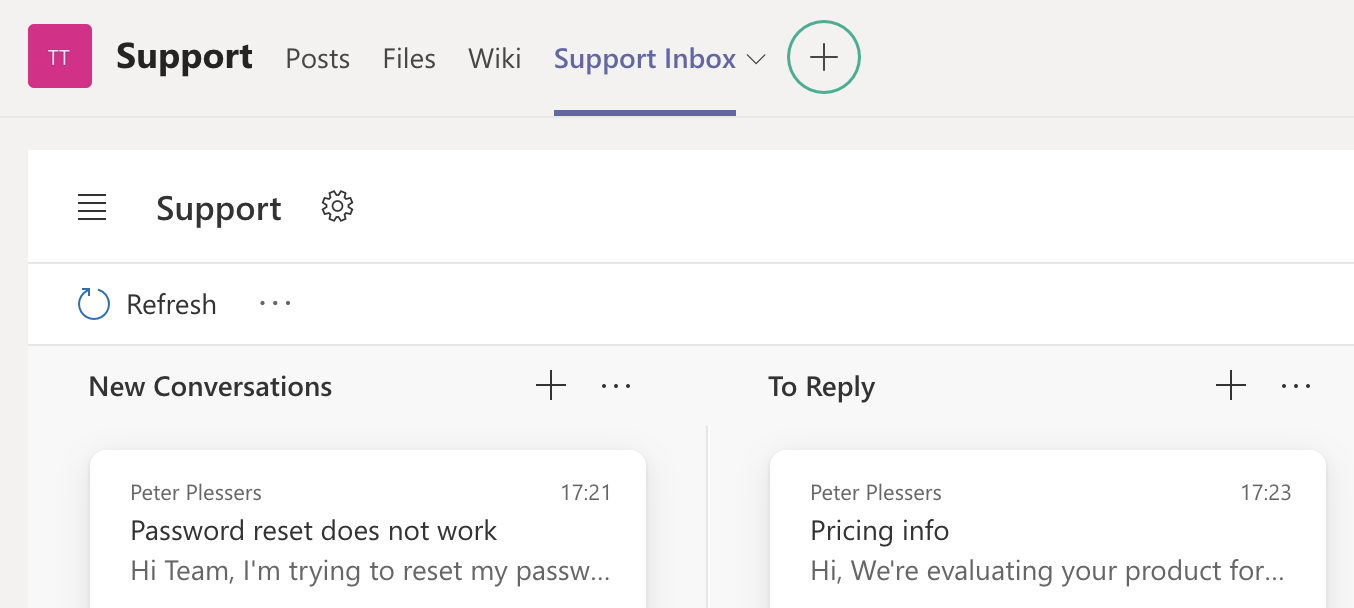Open New Conversations column options menu
1354x608 pixels.
click(616, 386)
